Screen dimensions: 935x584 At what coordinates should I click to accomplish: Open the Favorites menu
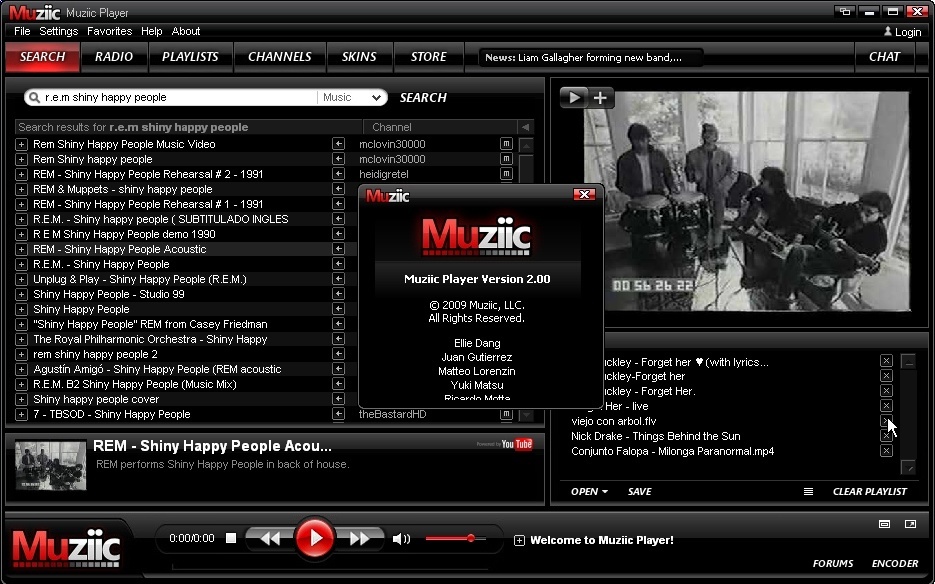coord(109,31)
